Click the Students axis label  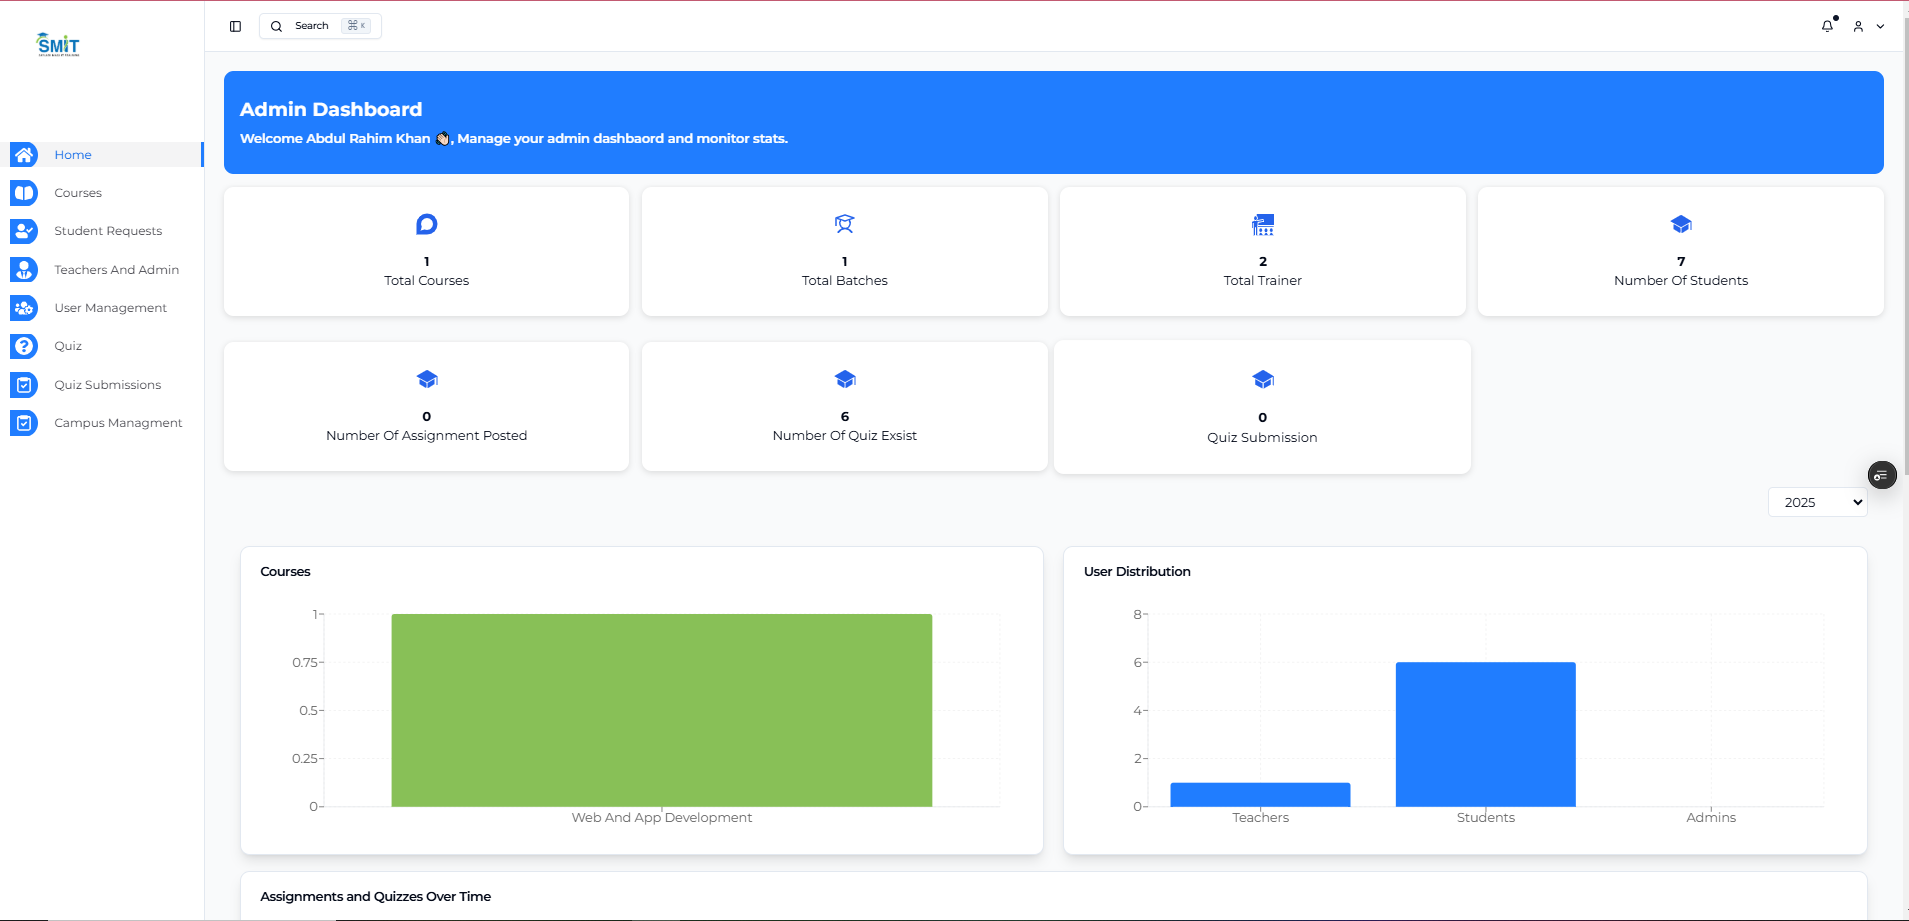click(1486, 818)
